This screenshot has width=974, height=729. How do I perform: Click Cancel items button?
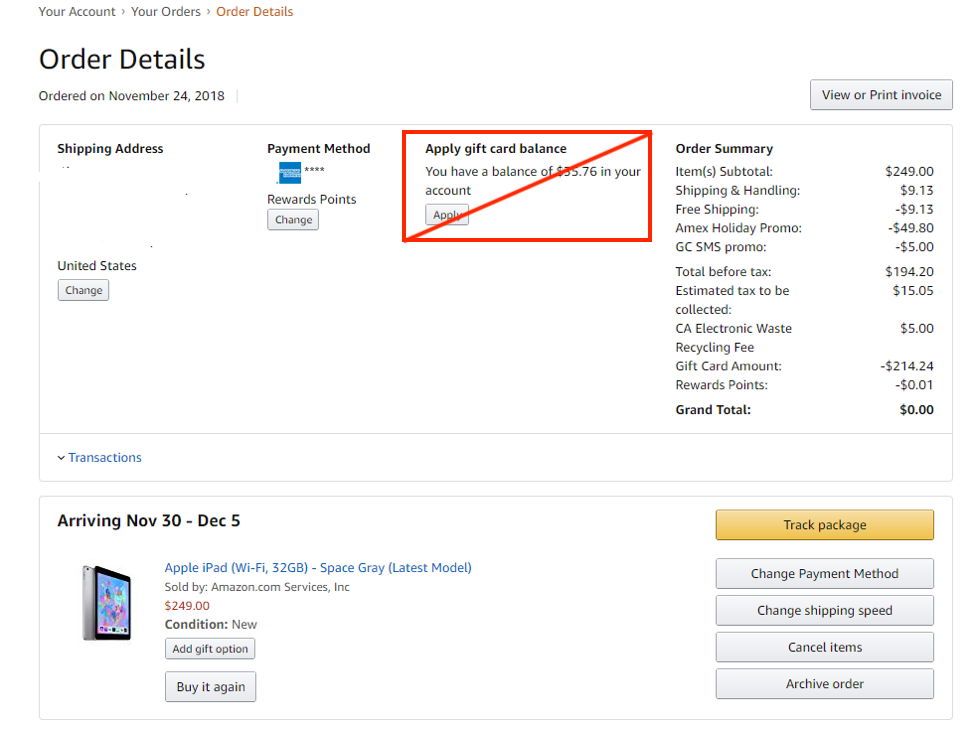(x=824, y=647)
